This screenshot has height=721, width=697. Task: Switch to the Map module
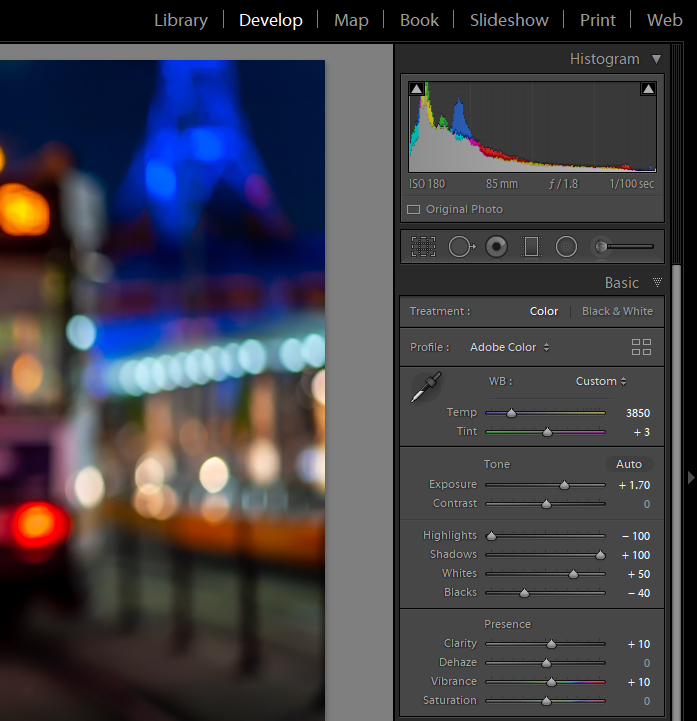pyautogui.click(x=351, y=20)
